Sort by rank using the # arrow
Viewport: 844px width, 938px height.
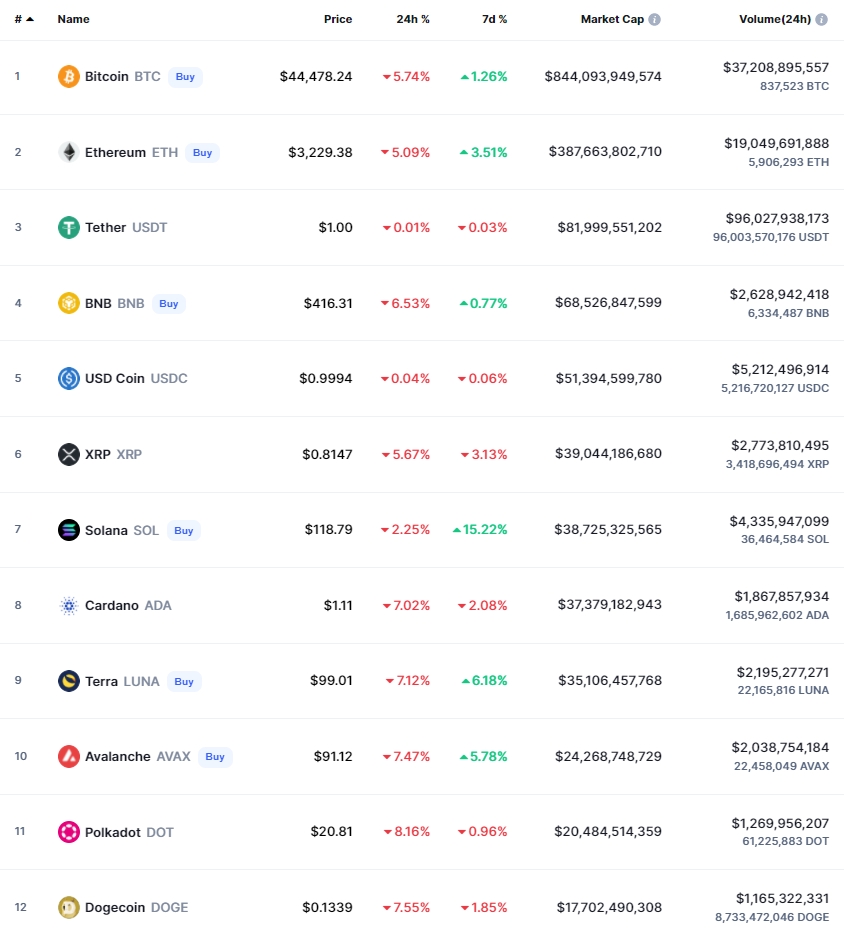click(25, 19)
